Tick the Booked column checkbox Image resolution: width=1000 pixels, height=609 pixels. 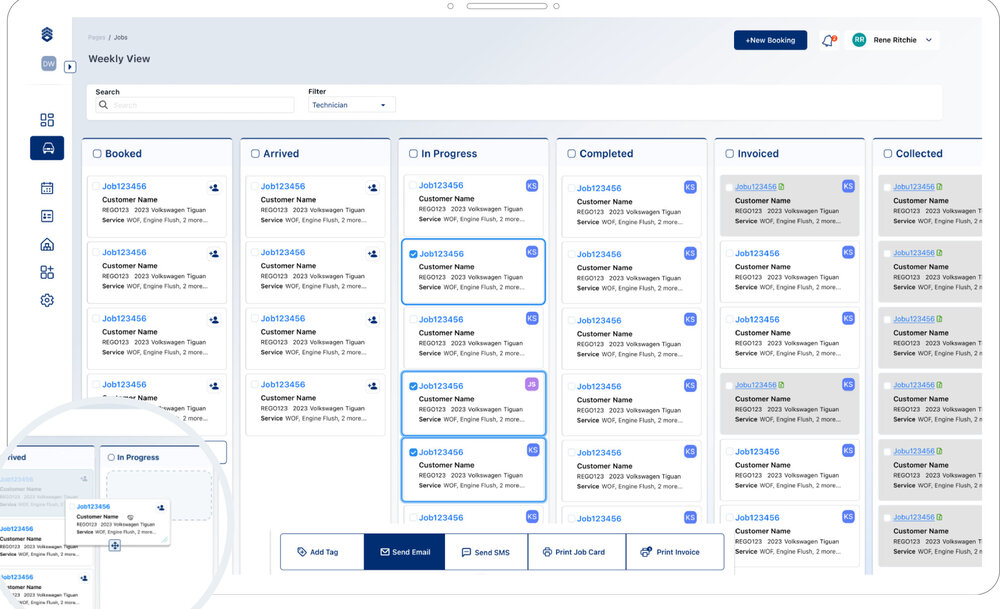(x=97, y=154)
